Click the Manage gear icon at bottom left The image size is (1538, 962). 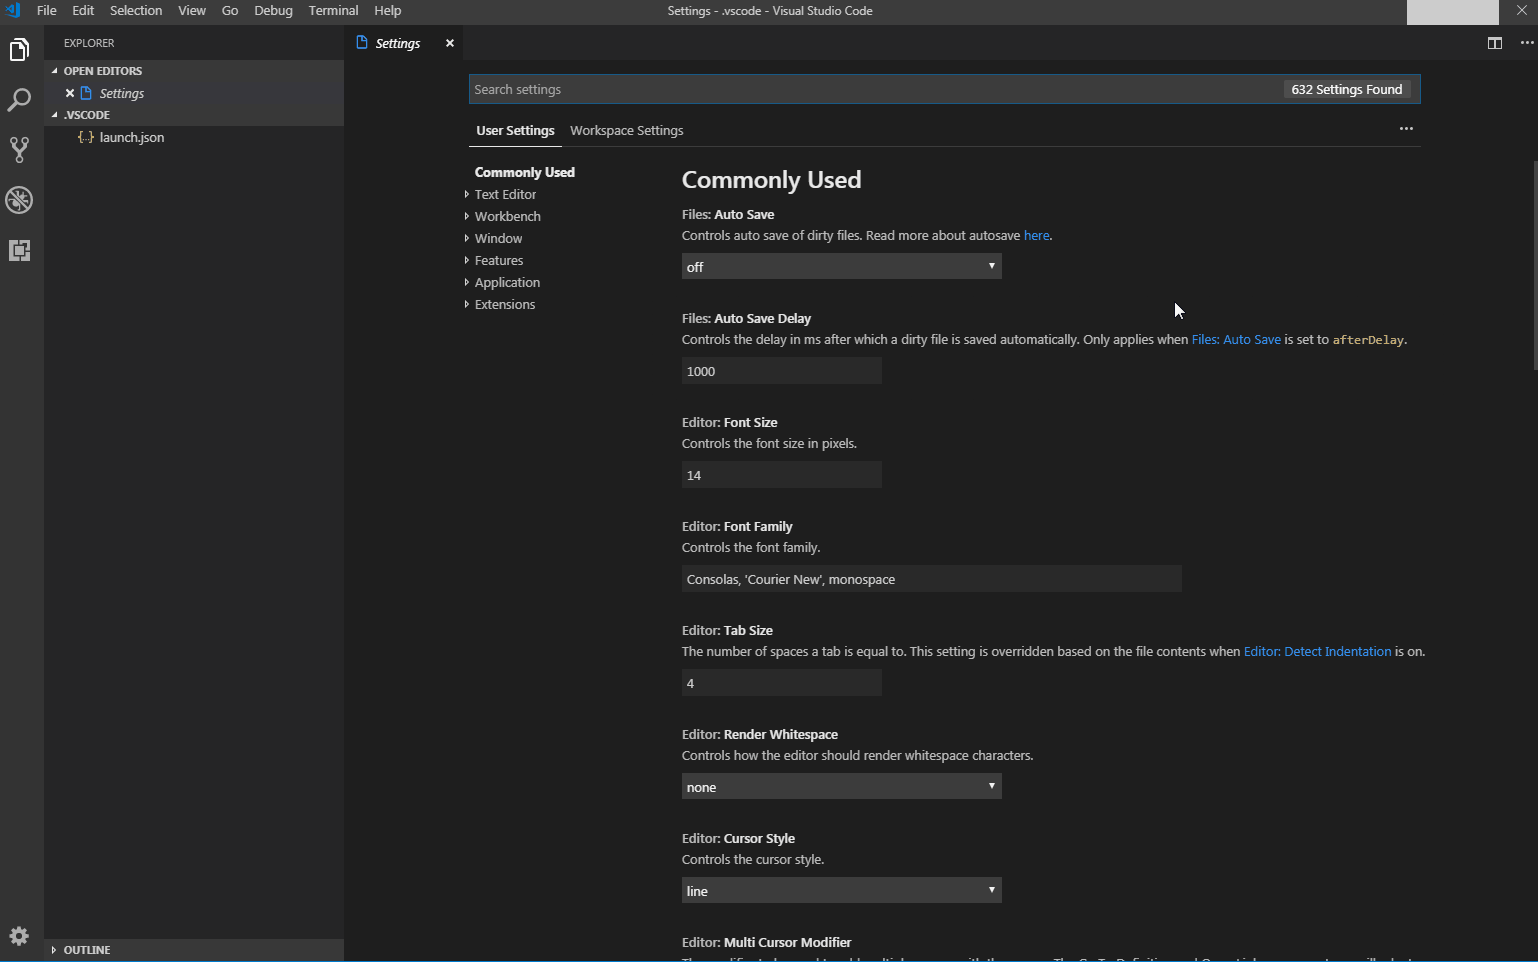click(x=19, y=935)
